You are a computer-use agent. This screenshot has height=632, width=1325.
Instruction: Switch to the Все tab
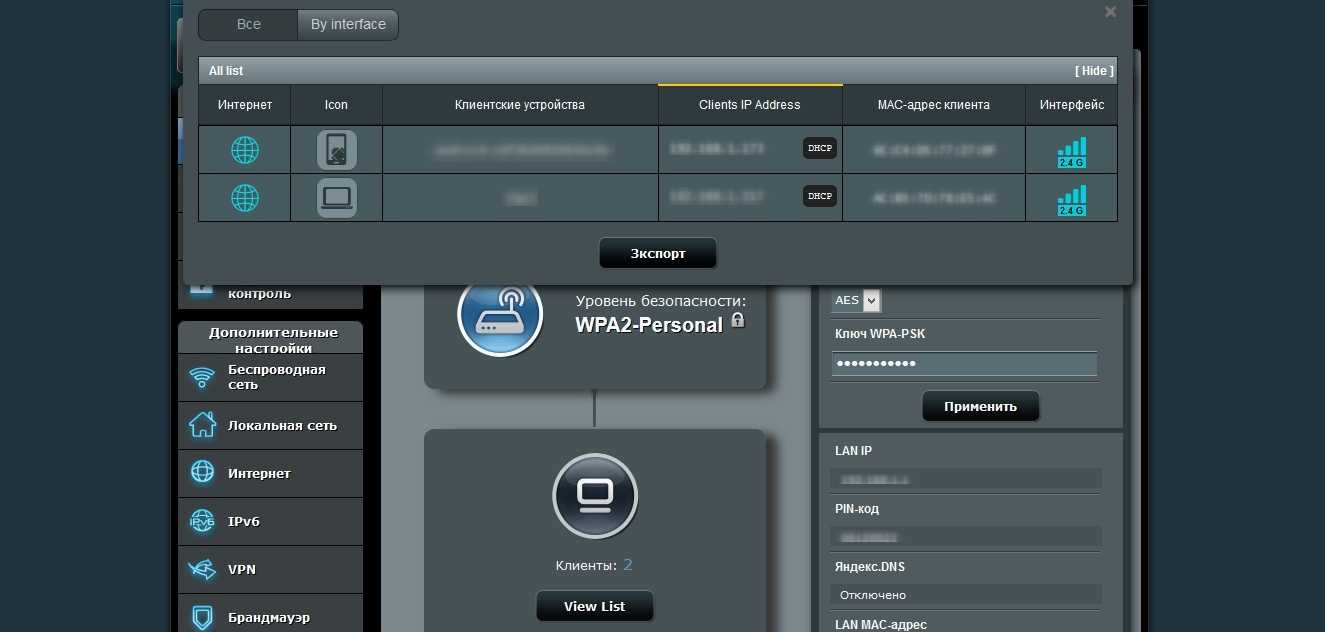[248, 25]
